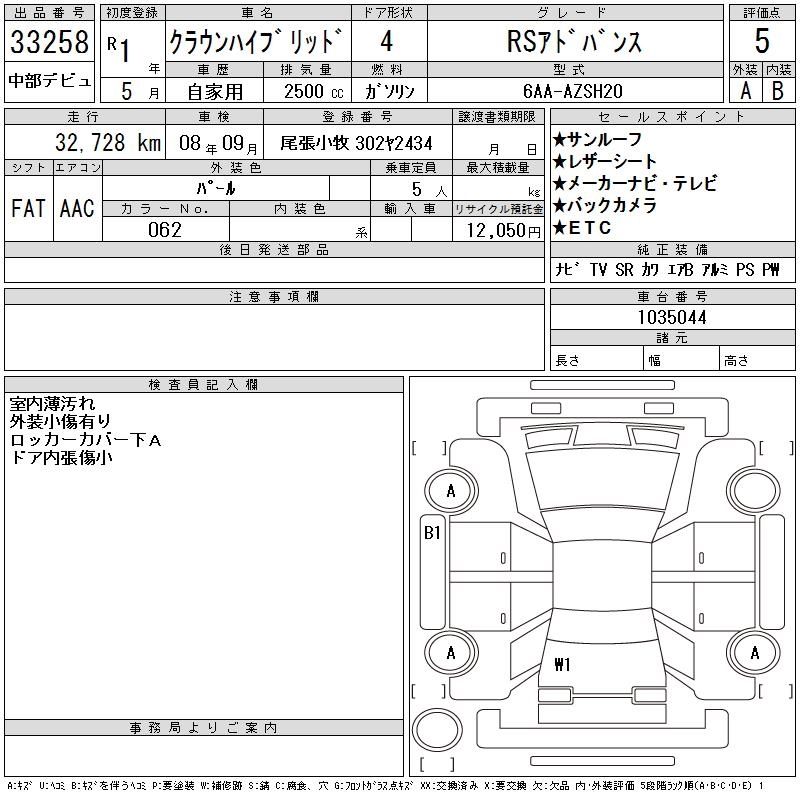Screen dimensions: 800x800
Task: Click overall evaluation score 5
Action: point(762,41)
